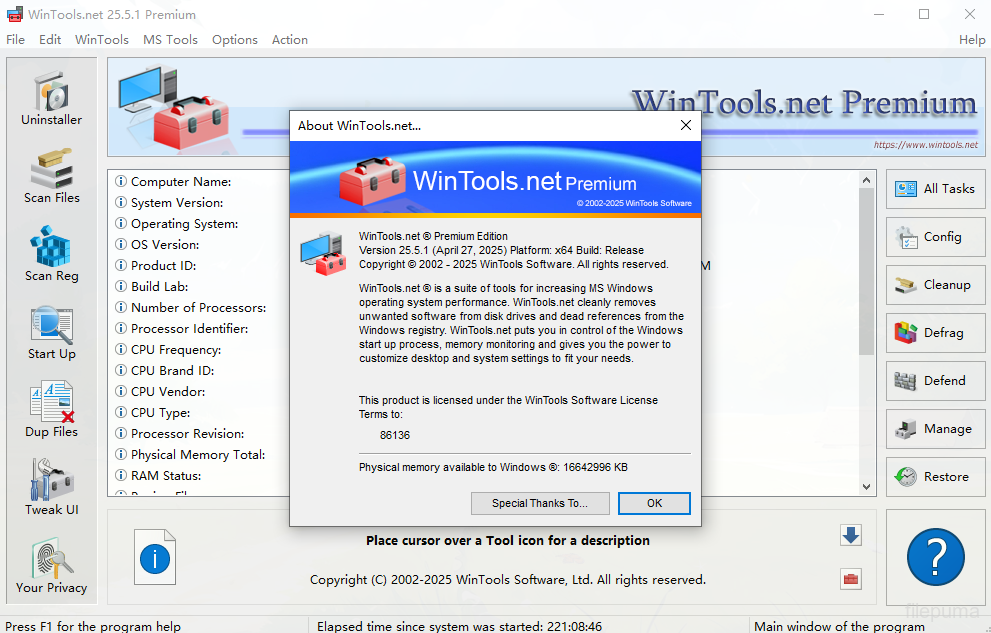Viewport: 991px width, 633px height.
Task: Click the Special Thanks To... button
Action: (540, 503)
